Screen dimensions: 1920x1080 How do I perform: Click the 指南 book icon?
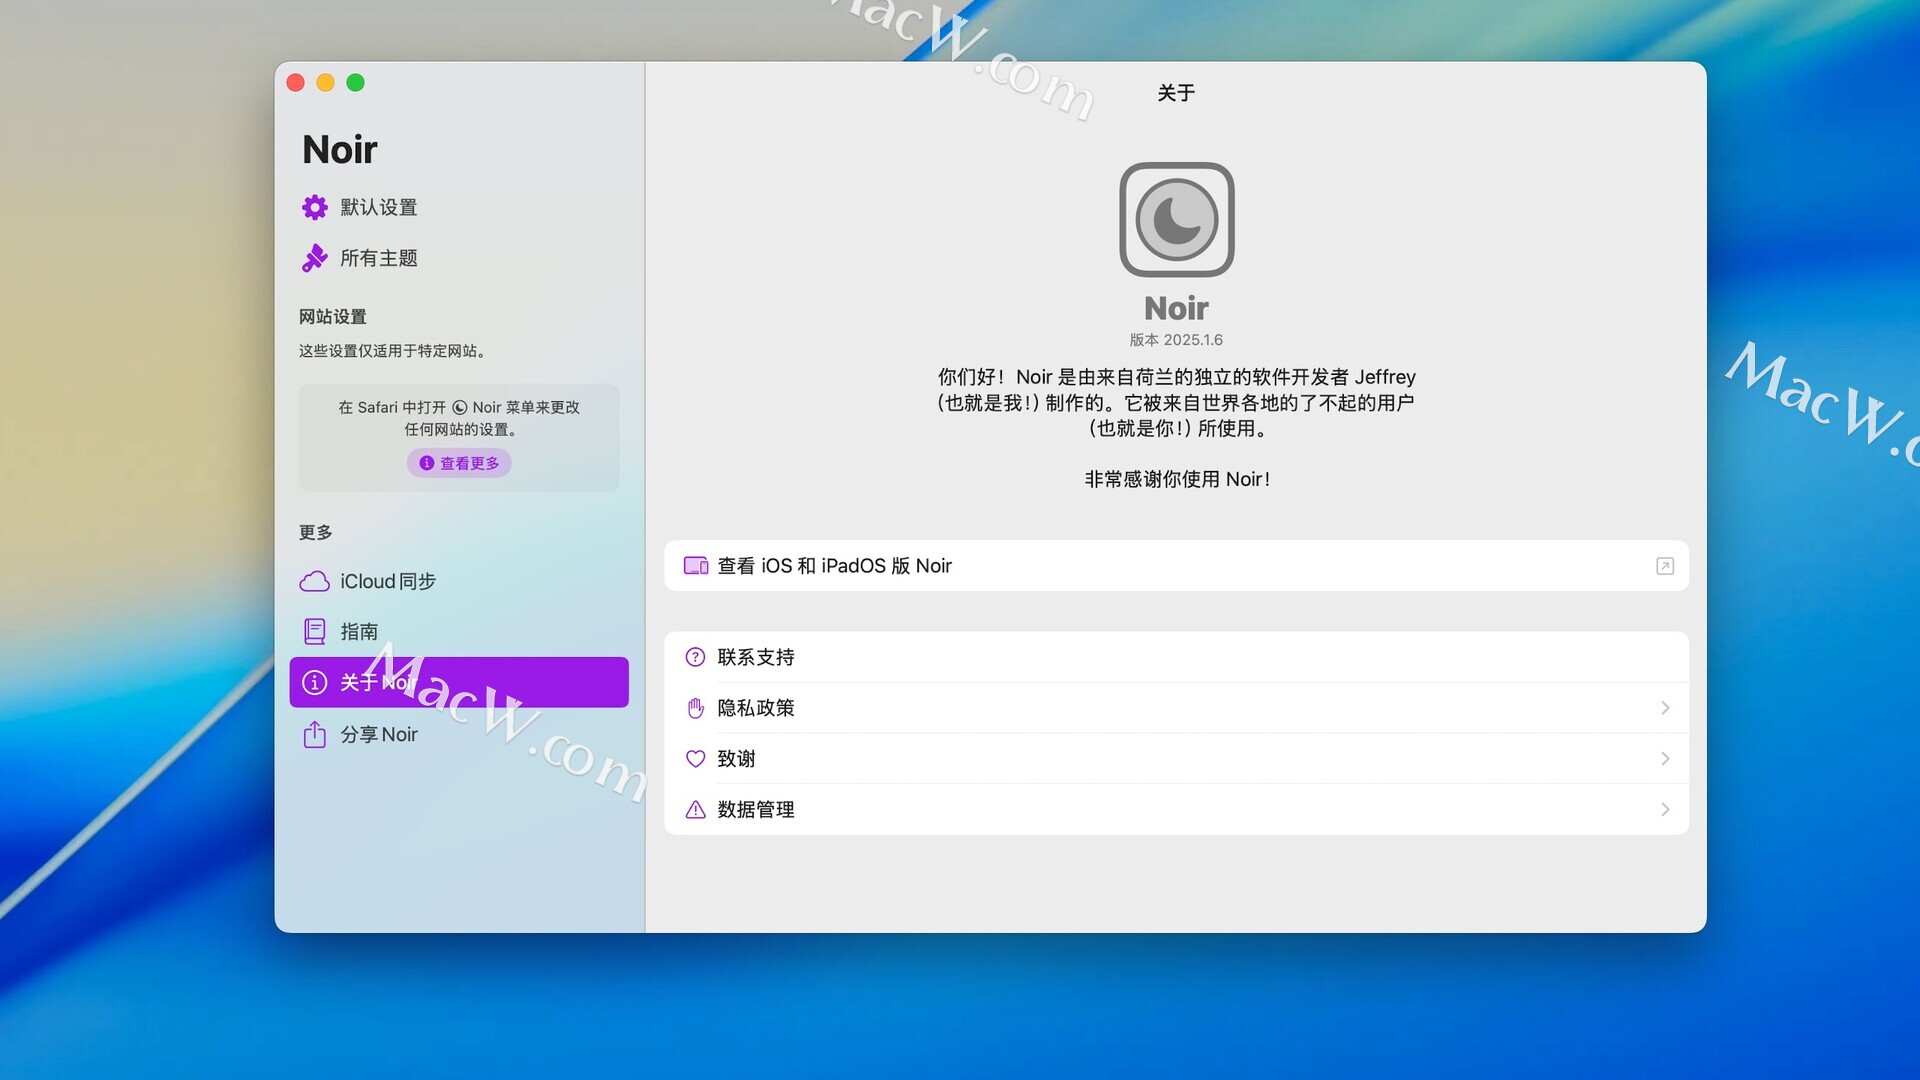click(314, 631)
